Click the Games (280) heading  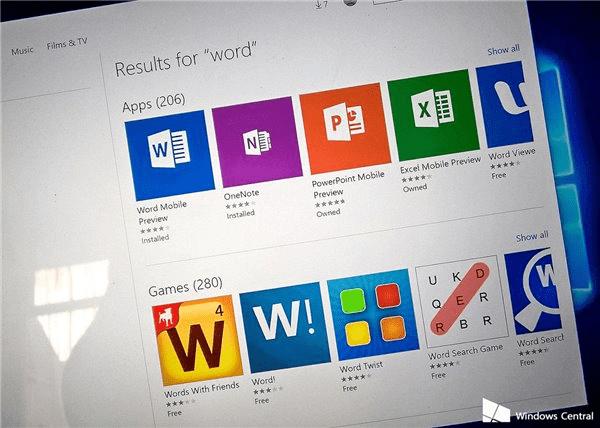(x=185, y=286)
